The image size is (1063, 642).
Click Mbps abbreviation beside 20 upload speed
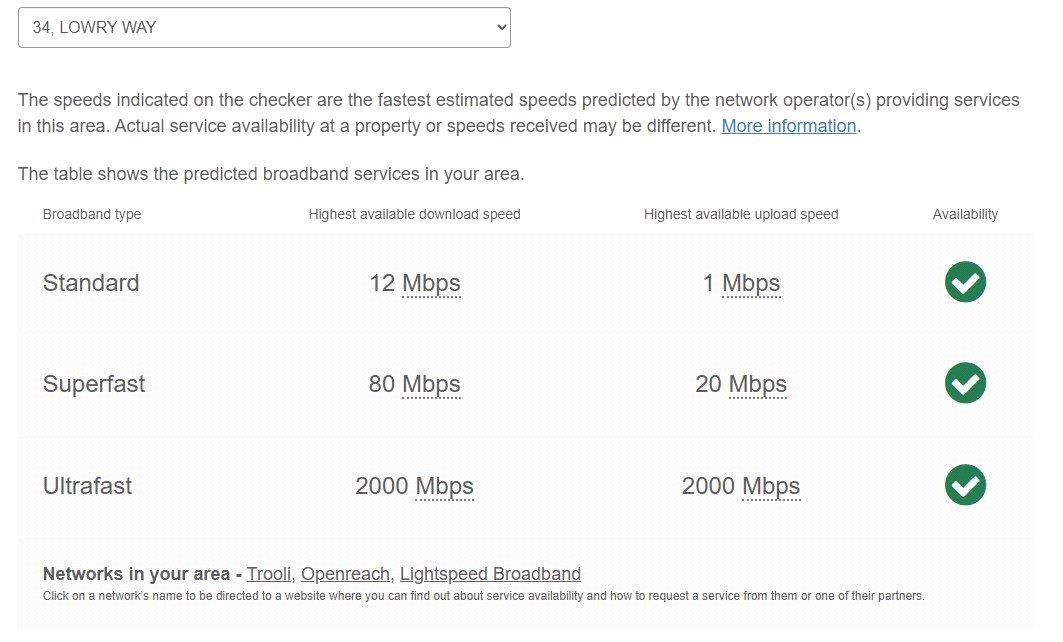click(x=758, y=384)
